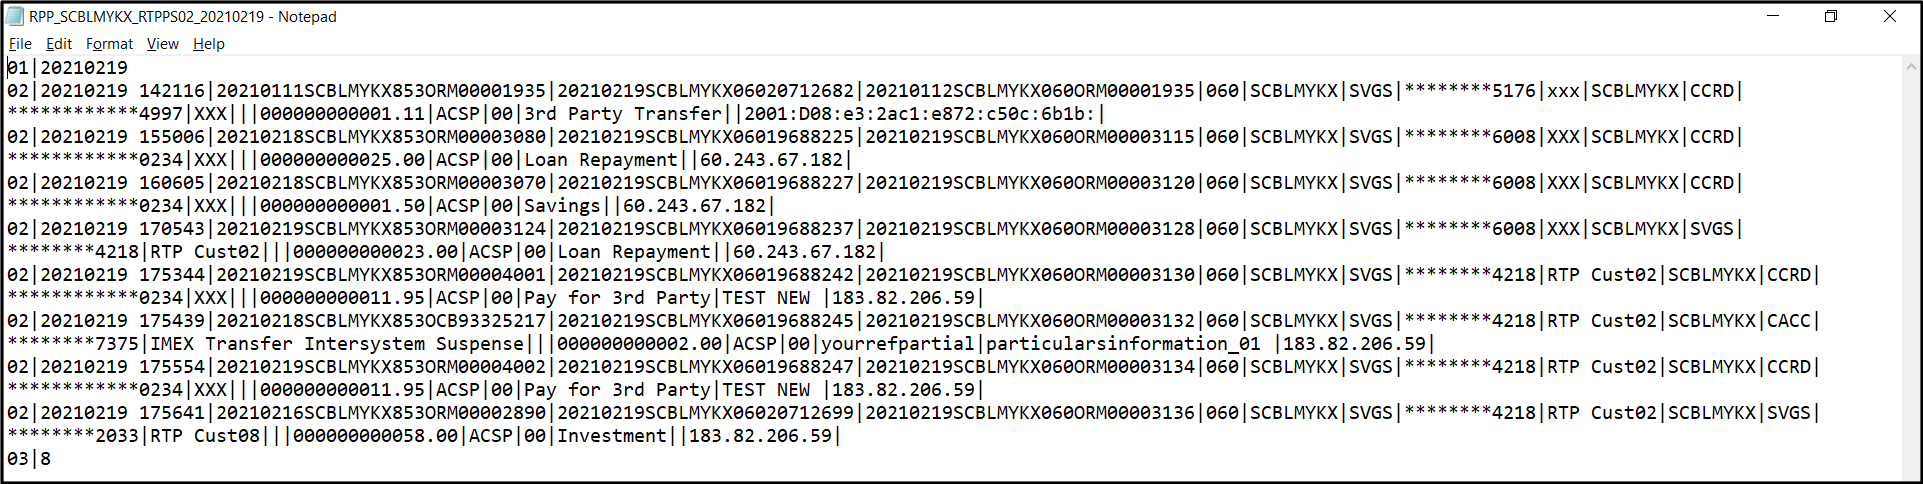1923x484 pixels.
Task: Click the trailer line 03|8
Action: click(29, 459)
